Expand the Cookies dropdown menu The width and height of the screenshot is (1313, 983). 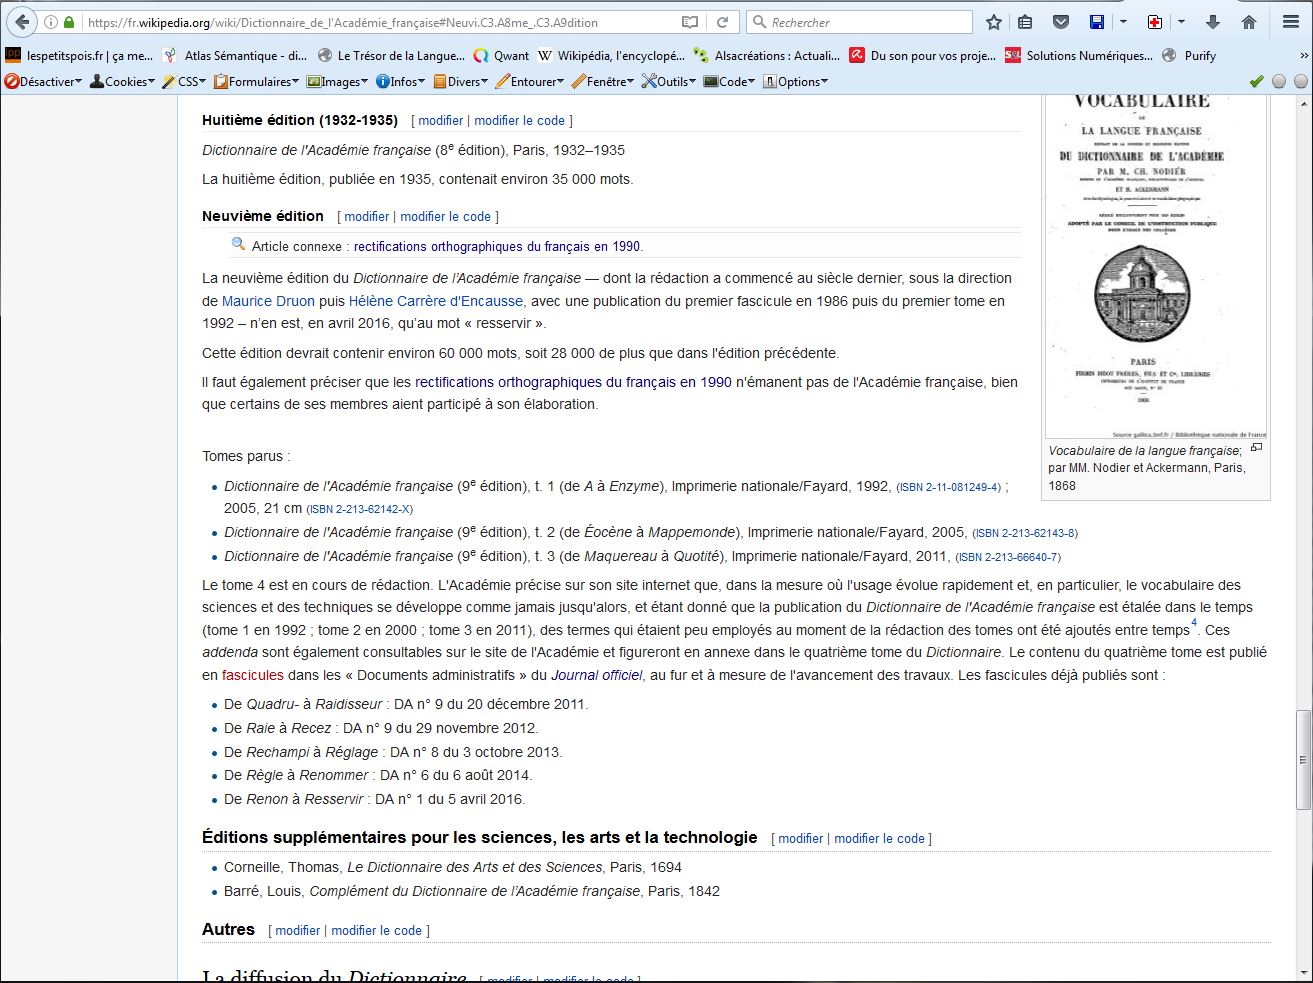click(x=123, y=82)
